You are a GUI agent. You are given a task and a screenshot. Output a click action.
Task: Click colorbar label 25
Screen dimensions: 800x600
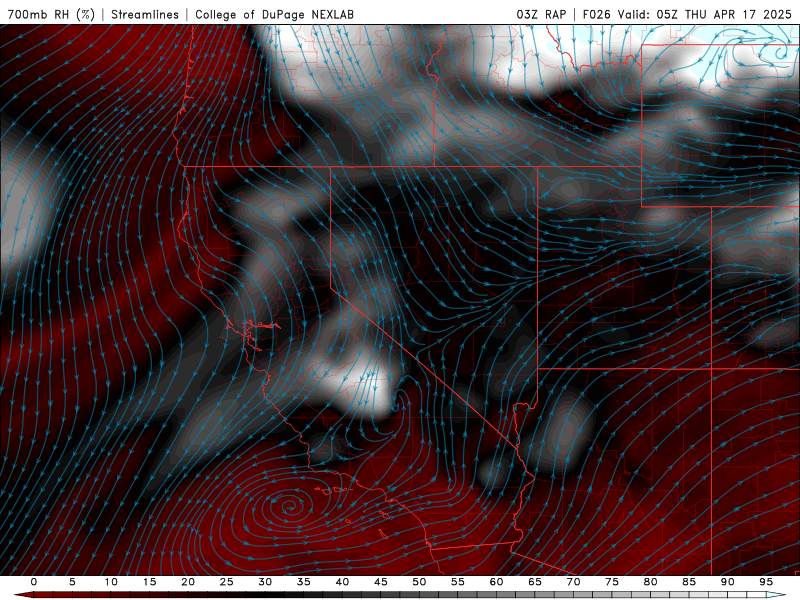(x=227, y=582)
